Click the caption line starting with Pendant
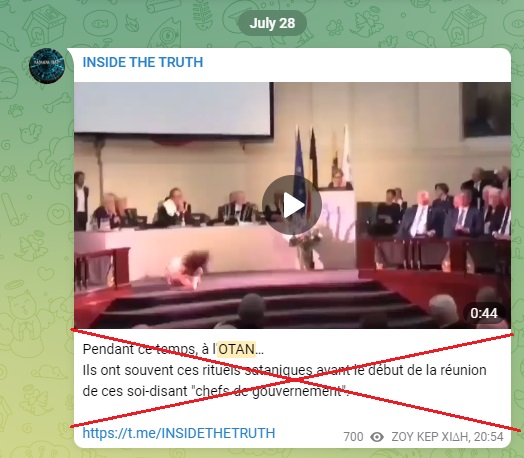Image resolution: width=524 pixels, height=458 pixels. [173, 349]
